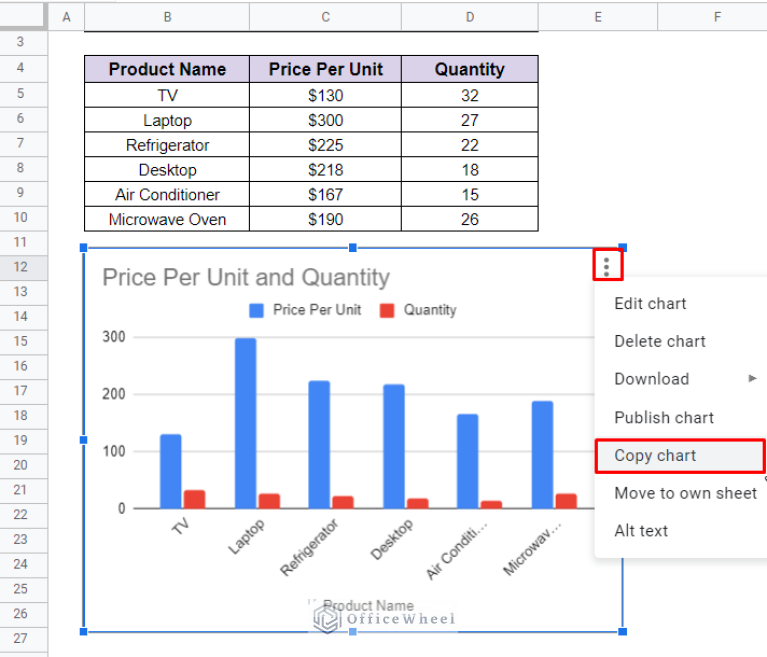Click the $300 price cell
The width and height of the screenshot is (767, 657).
(x=325, y=120)
